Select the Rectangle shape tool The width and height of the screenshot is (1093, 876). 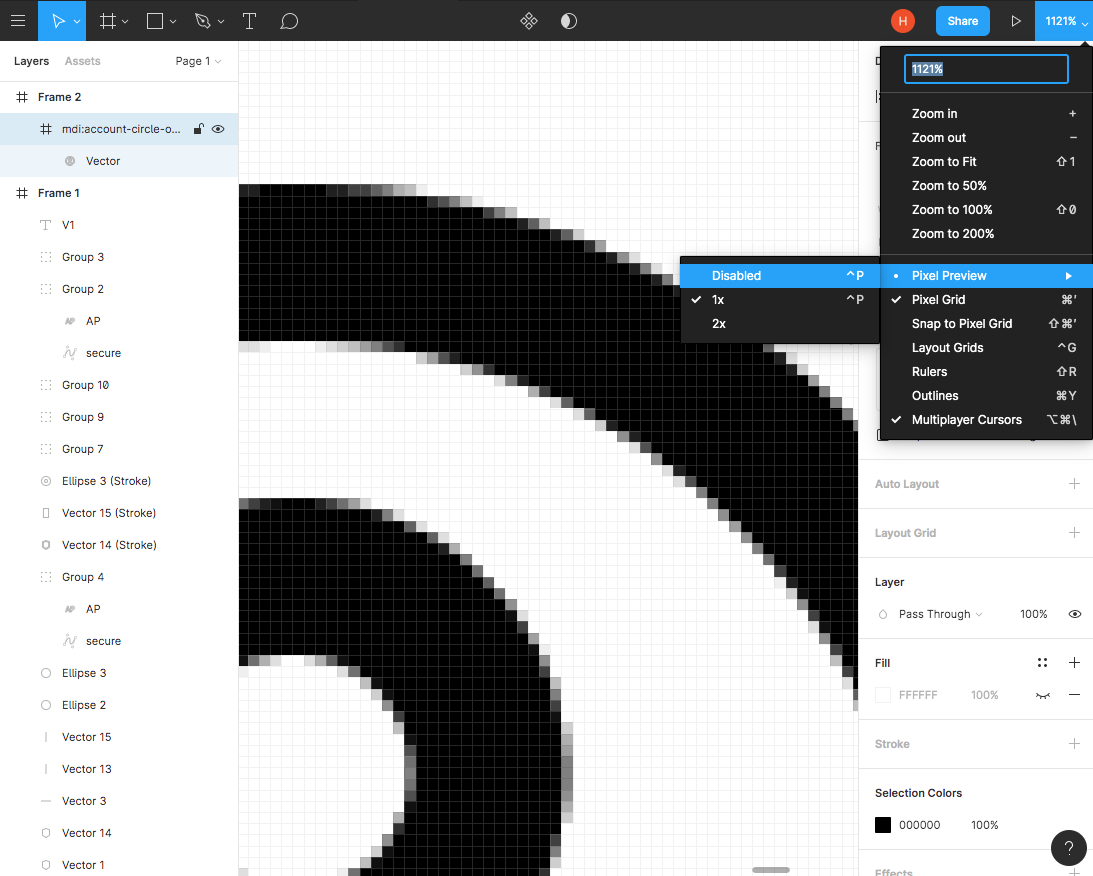[155, 20]
